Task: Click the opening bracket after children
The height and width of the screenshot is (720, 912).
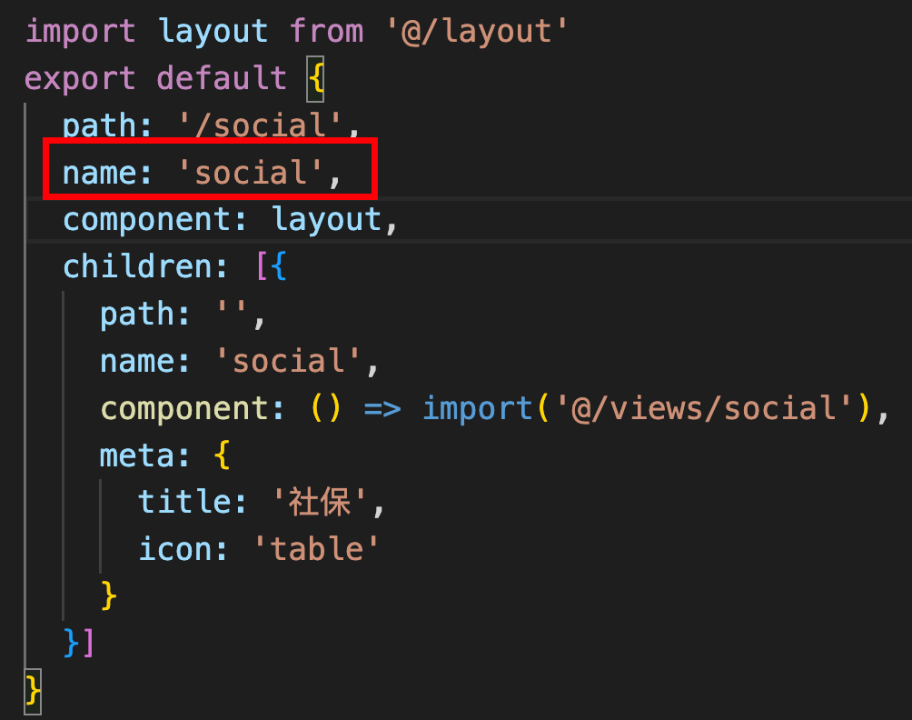Action: tap(261, 267)
